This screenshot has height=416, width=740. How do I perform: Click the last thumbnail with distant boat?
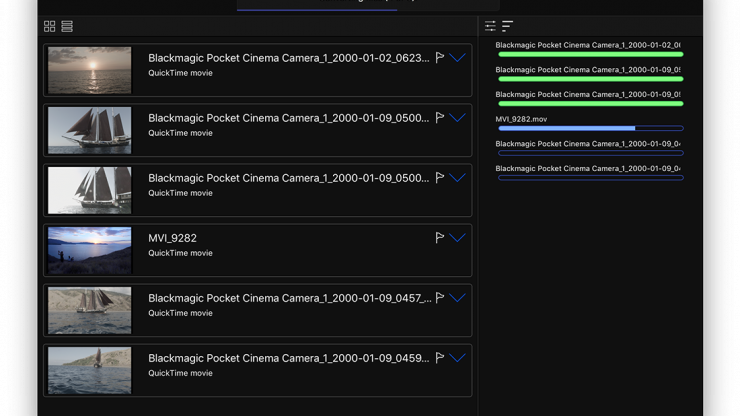pyautogui.click(x=89, y=370)
